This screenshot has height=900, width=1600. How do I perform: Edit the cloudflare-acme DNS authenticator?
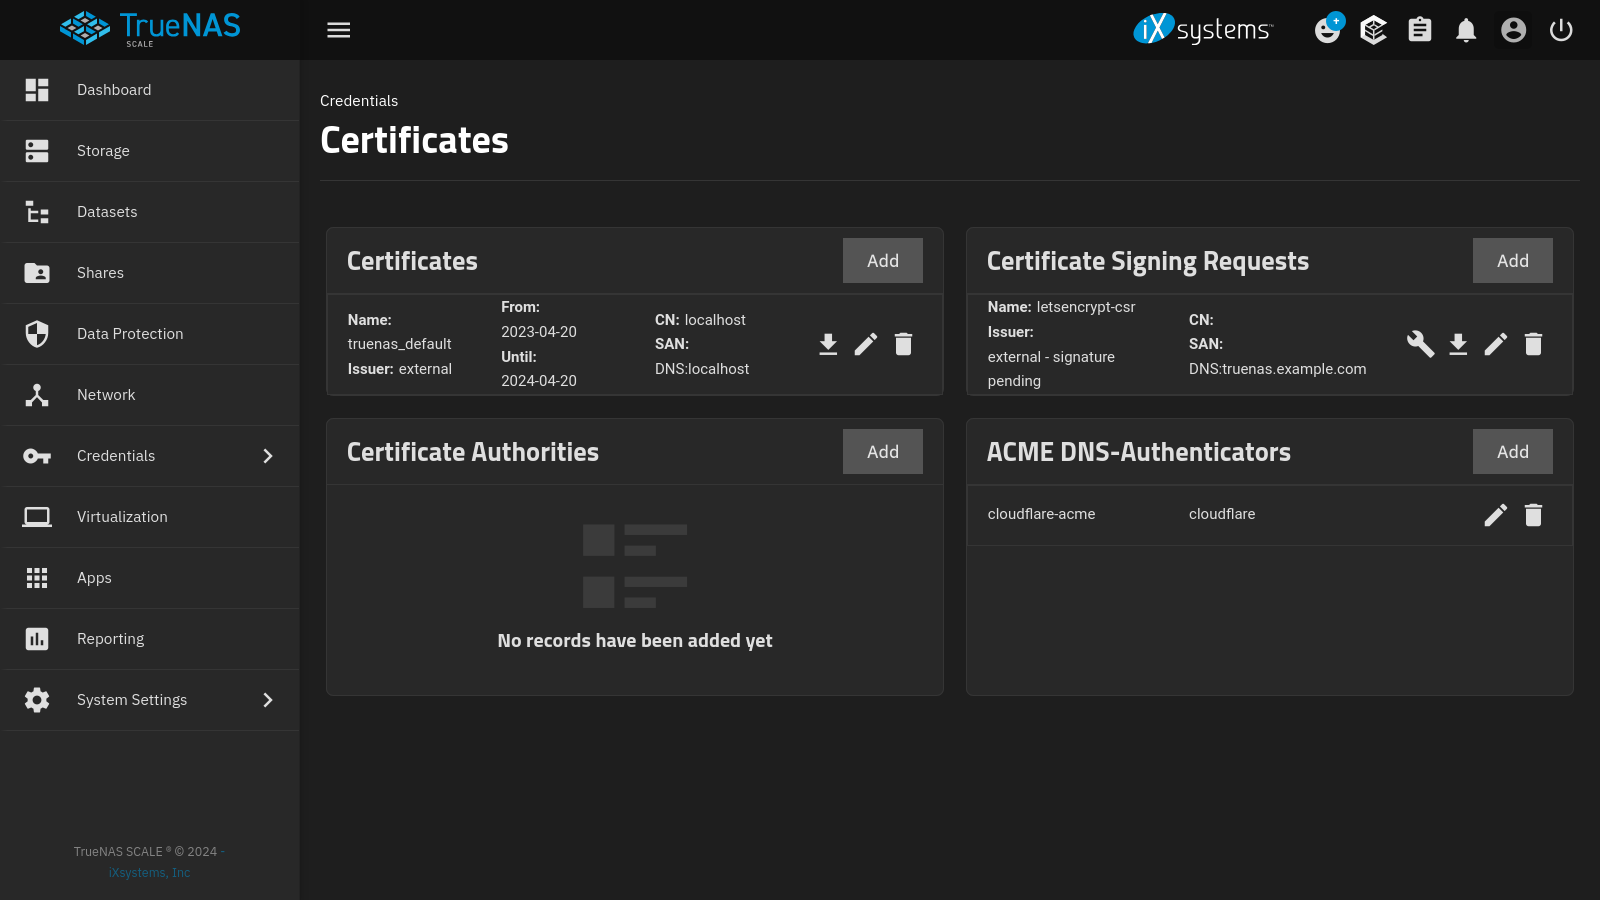tap(1495, 515)
